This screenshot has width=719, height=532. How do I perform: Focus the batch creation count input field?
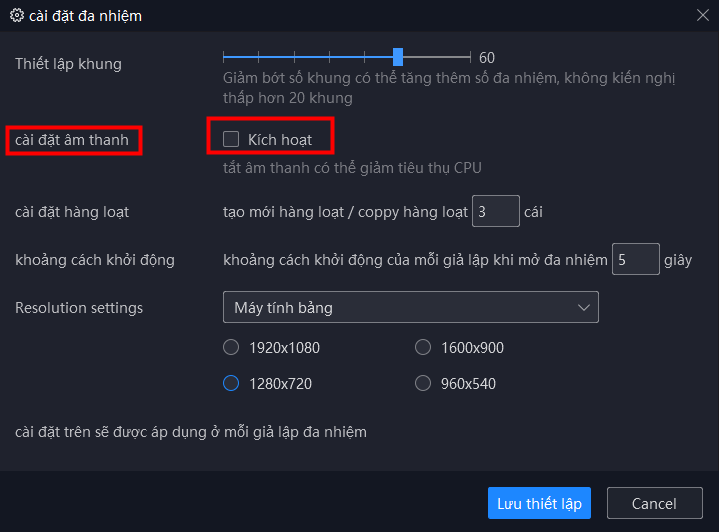pyautogui.click(x=495, y=212)
